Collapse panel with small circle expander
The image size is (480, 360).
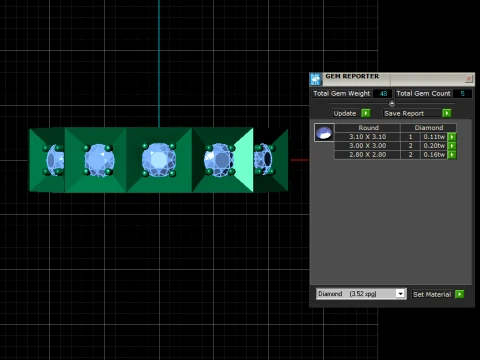coord(392,104)
